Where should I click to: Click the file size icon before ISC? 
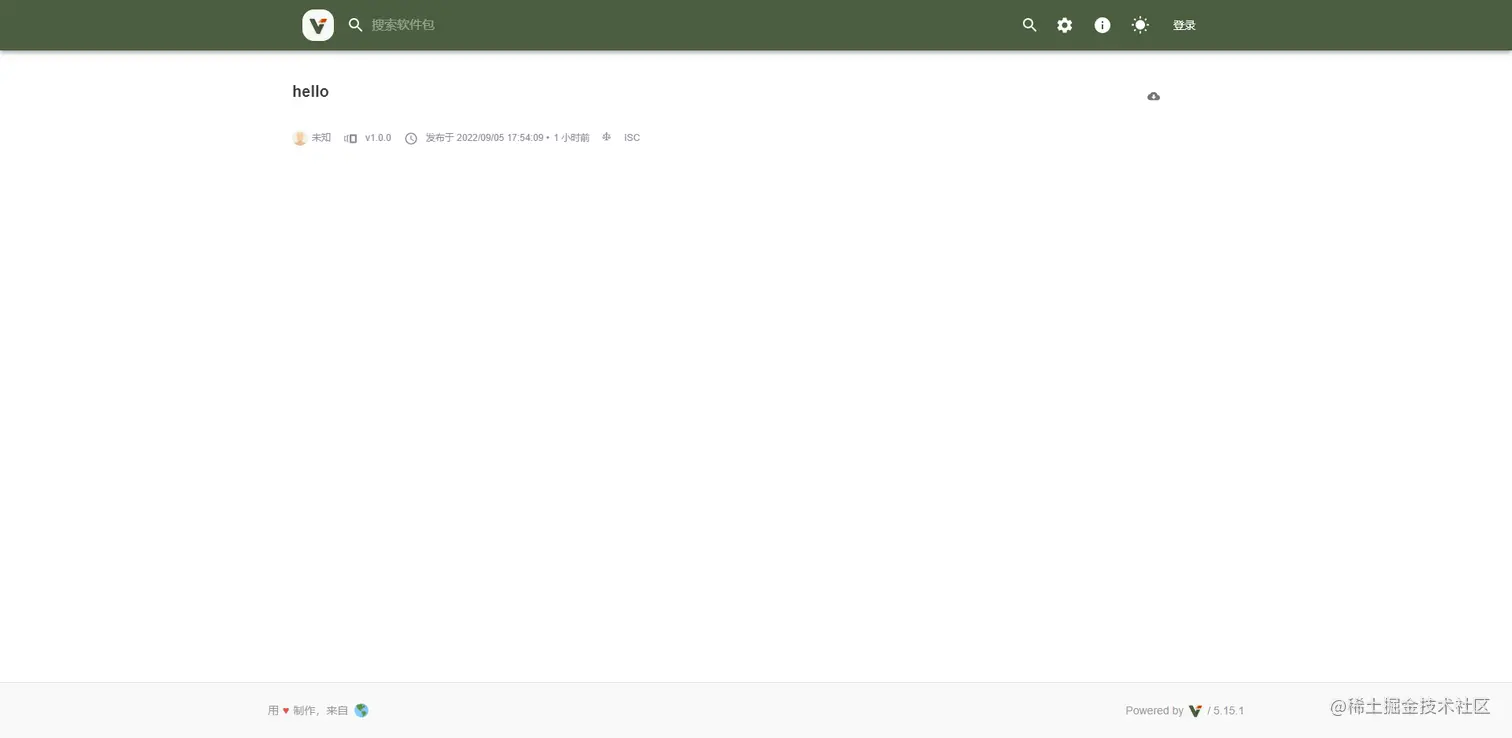click(x=606, y=137)
